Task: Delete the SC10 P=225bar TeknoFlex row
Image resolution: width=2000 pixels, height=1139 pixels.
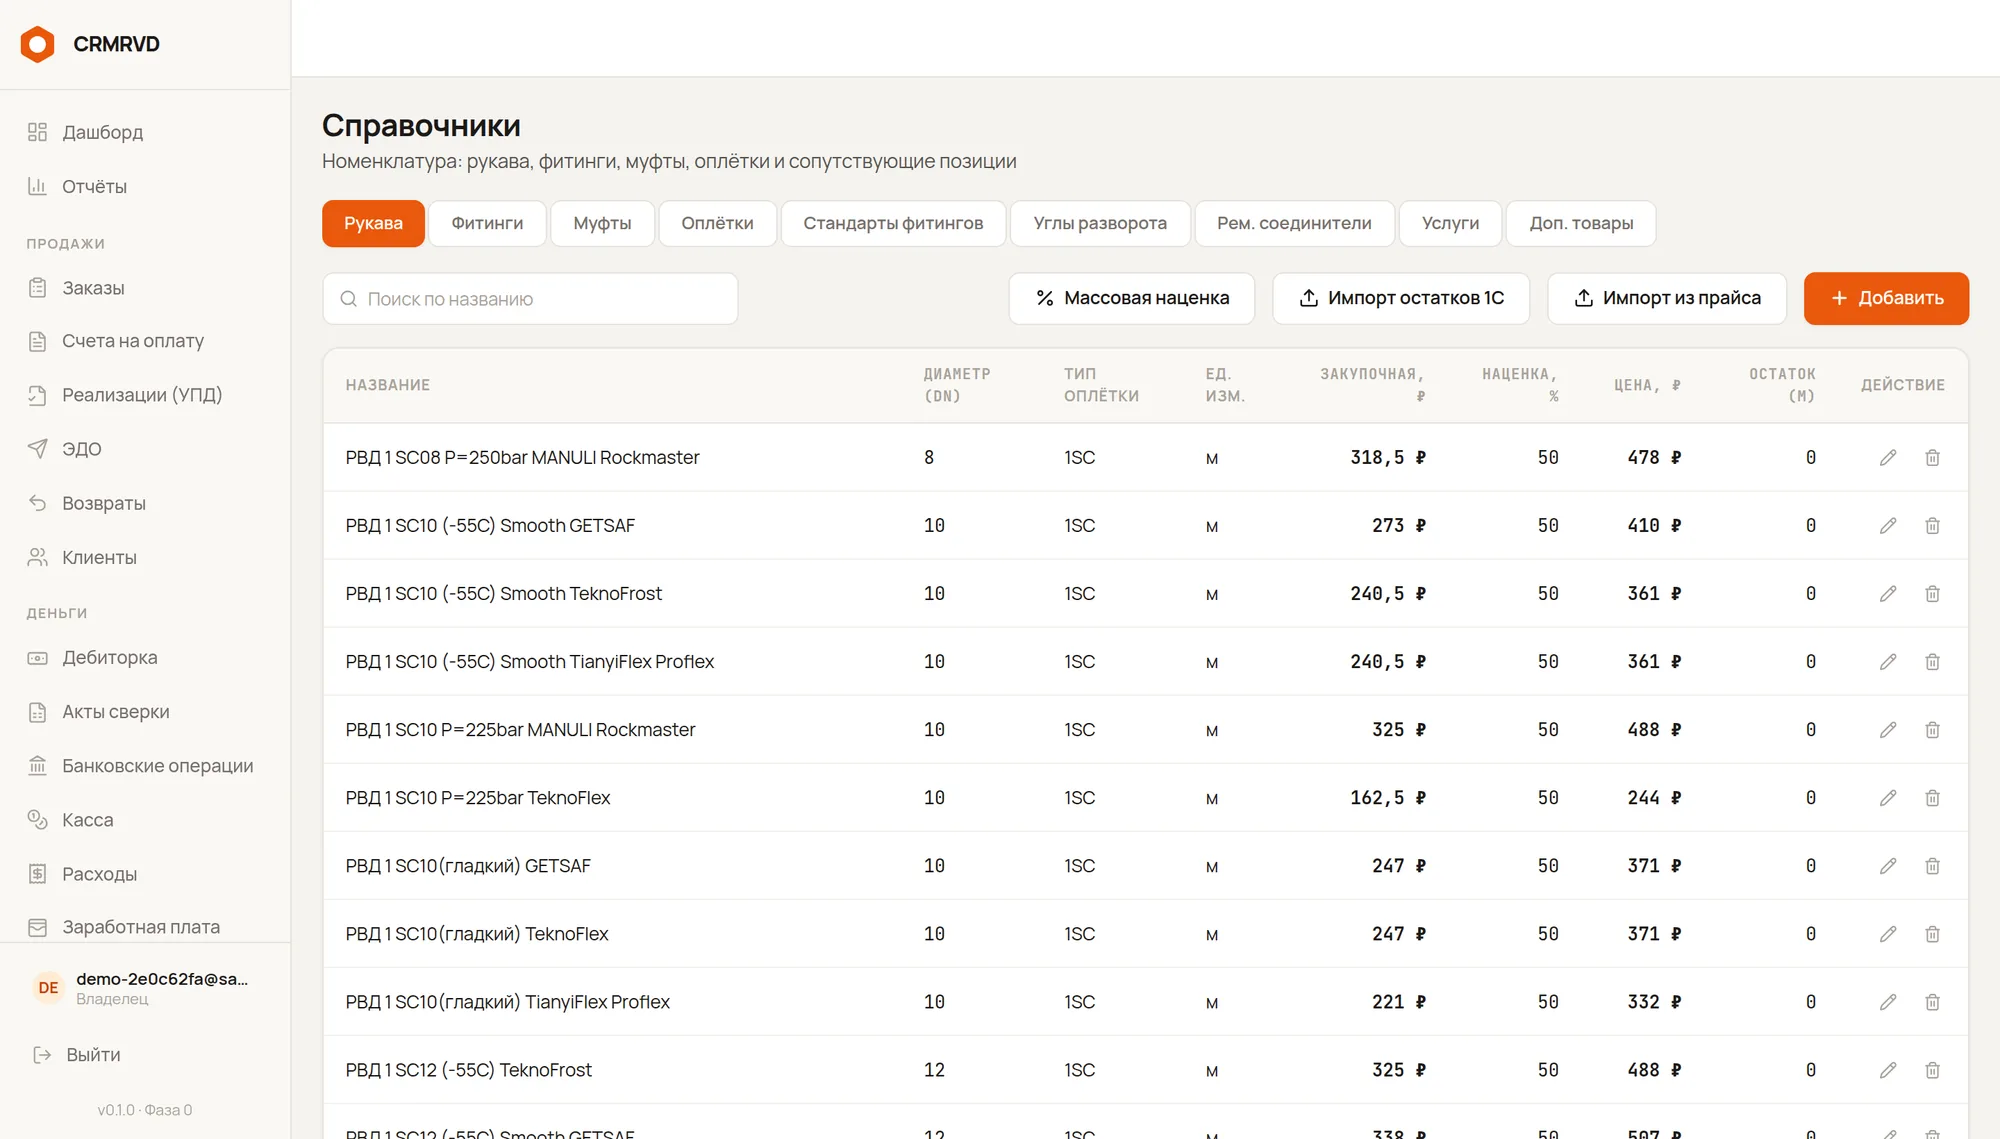Action: coord(1932,798)
